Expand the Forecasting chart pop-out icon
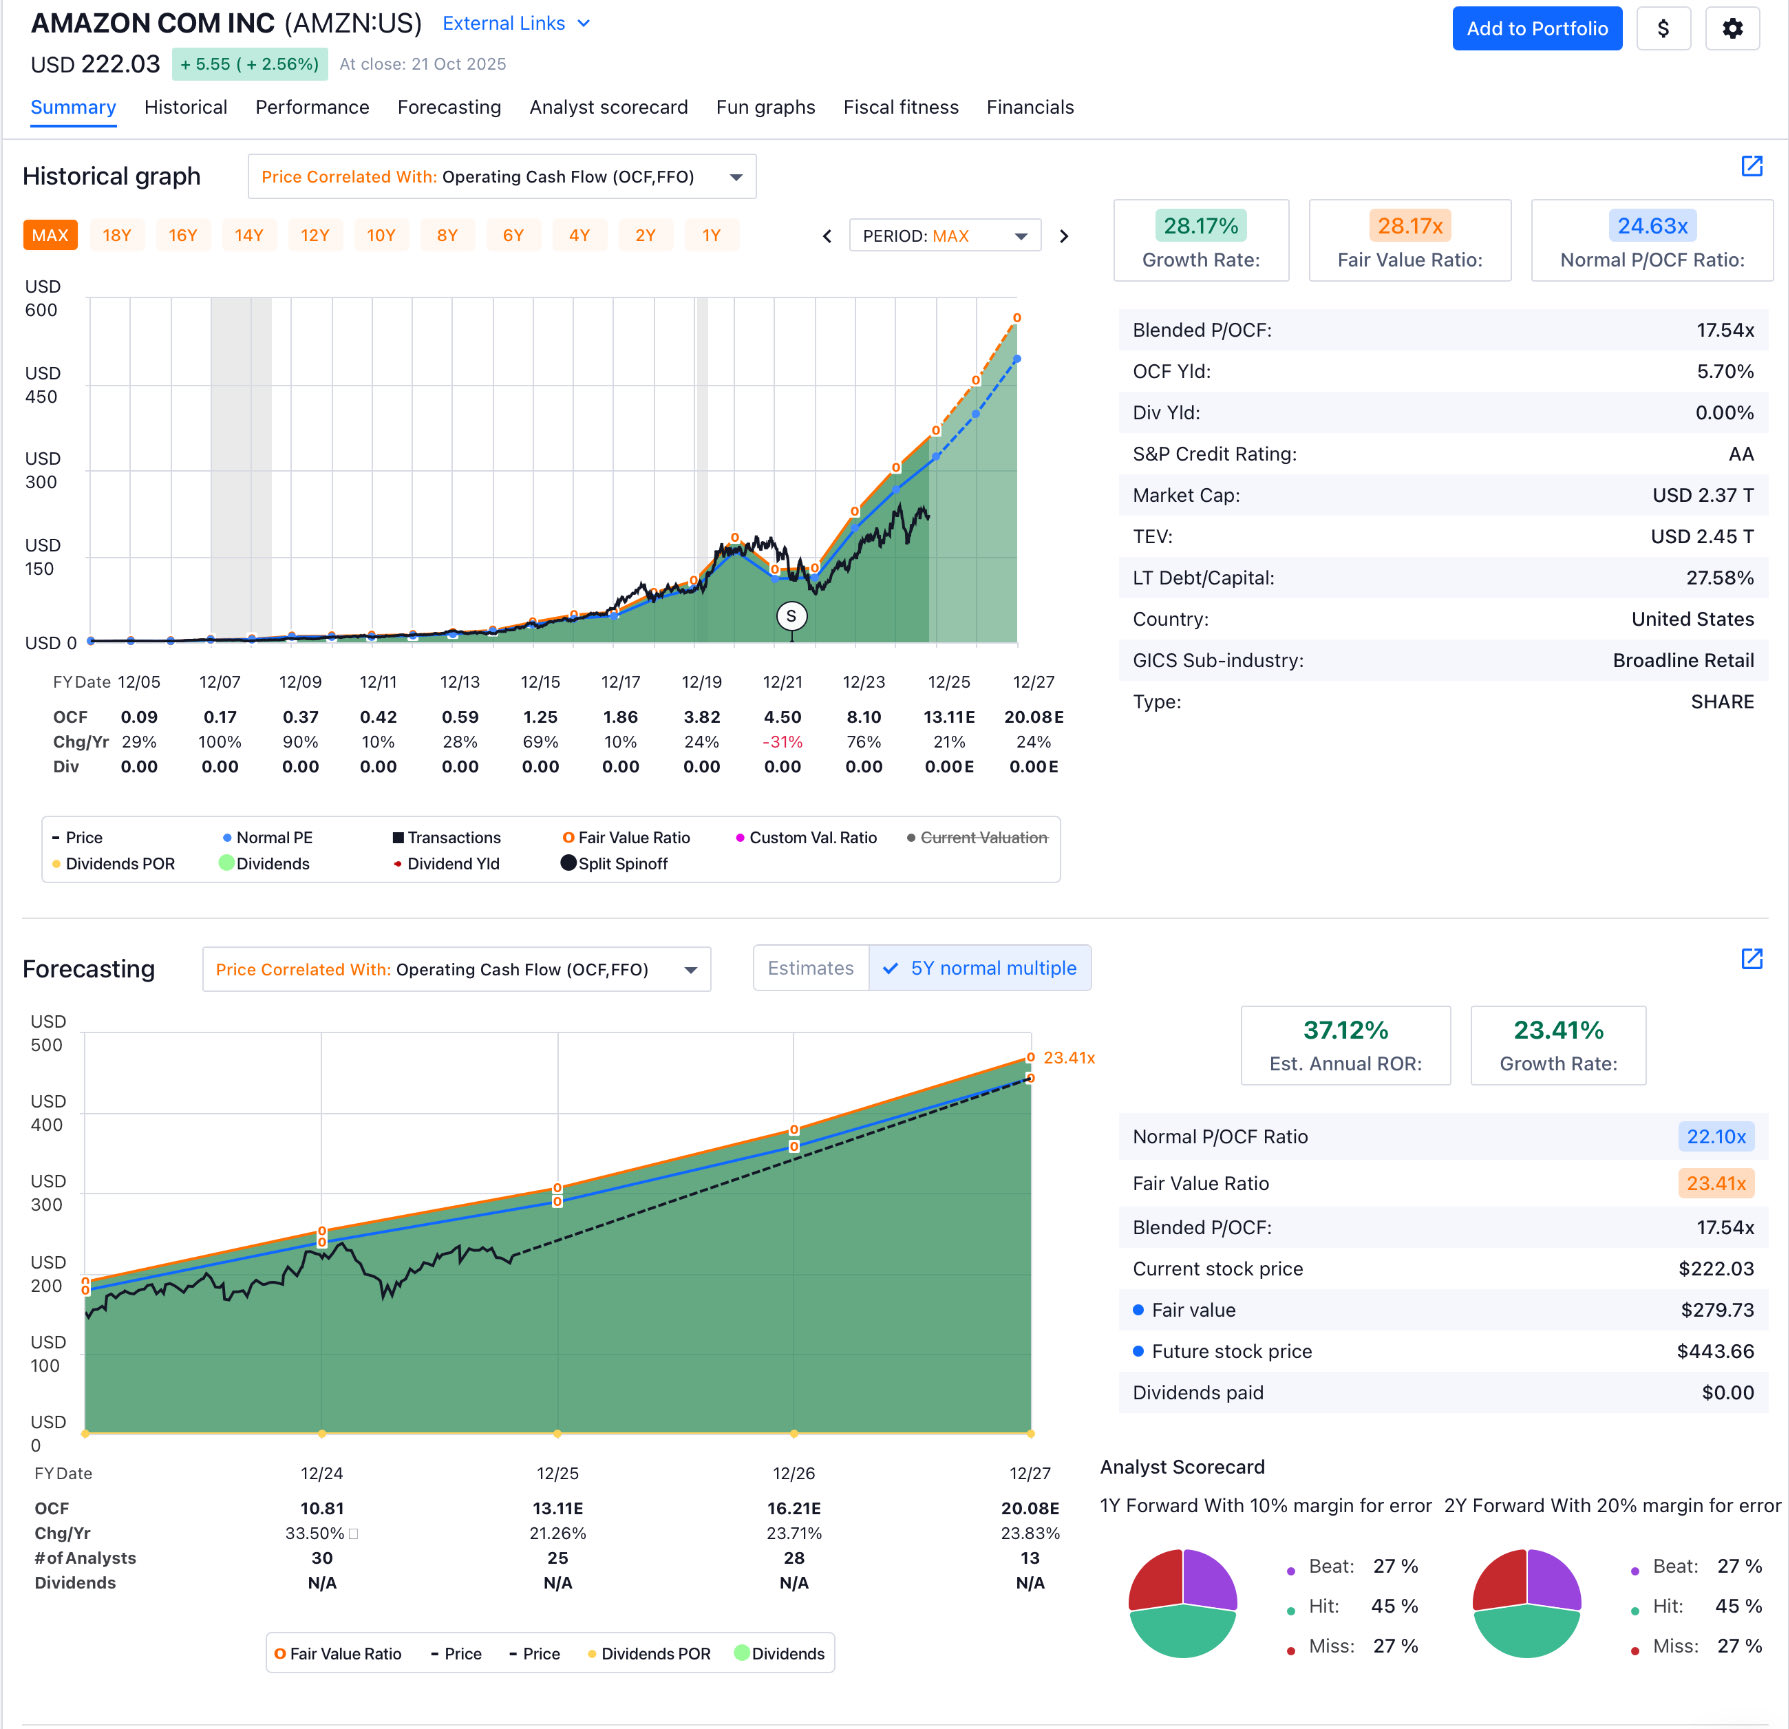The width and height of the screenshot is (1789, 1729). 1752,959
